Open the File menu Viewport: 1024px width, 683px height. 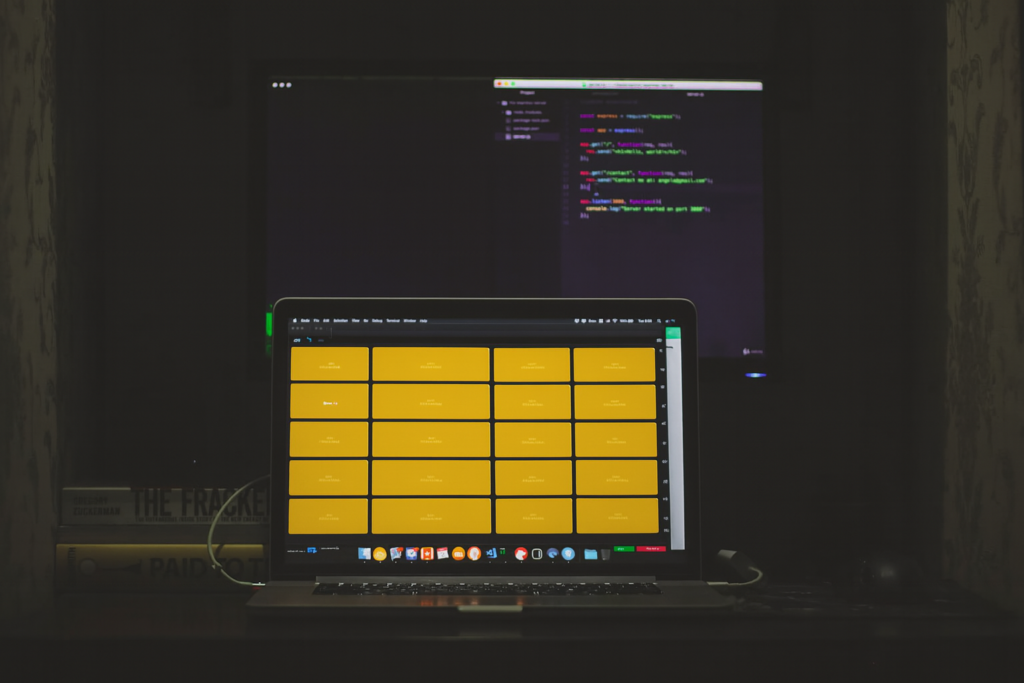[317, 321]
